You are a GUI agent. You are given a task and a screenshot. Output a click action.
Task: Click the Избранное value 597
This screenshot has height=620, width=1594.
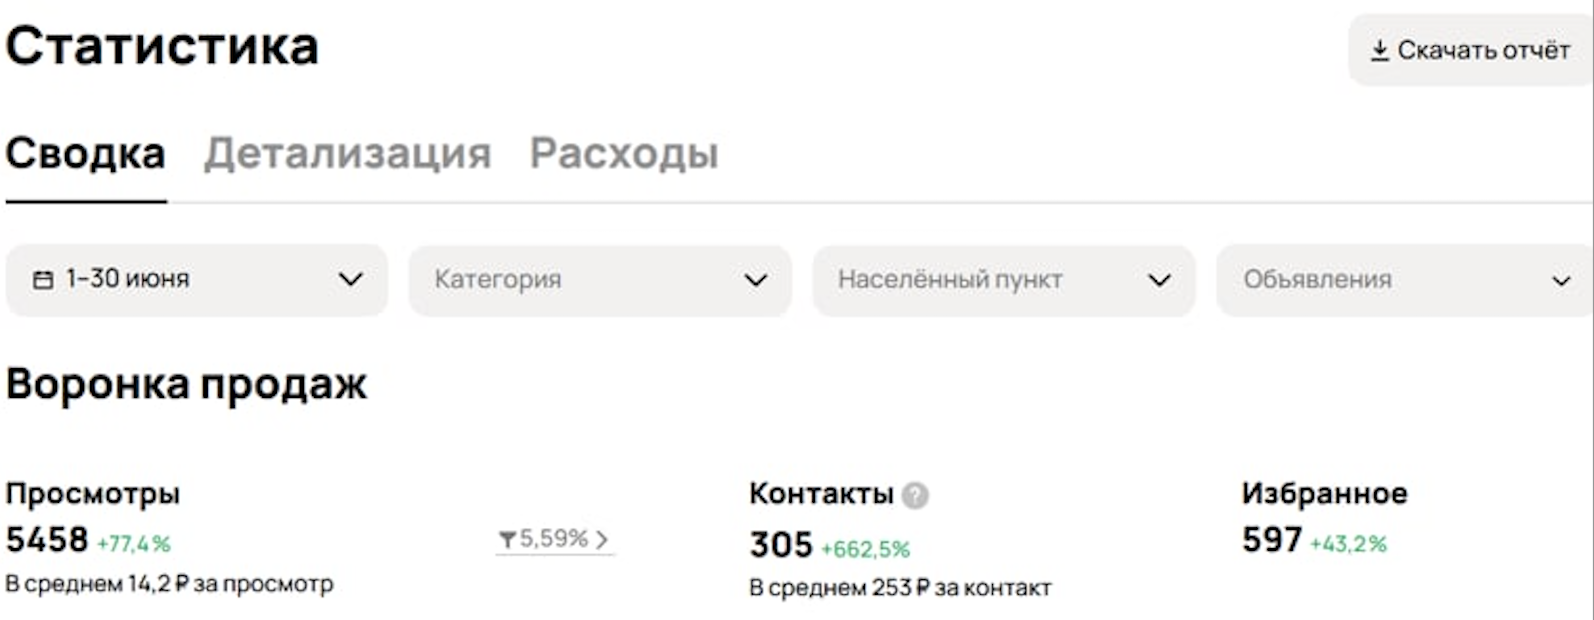[1272, 540]
